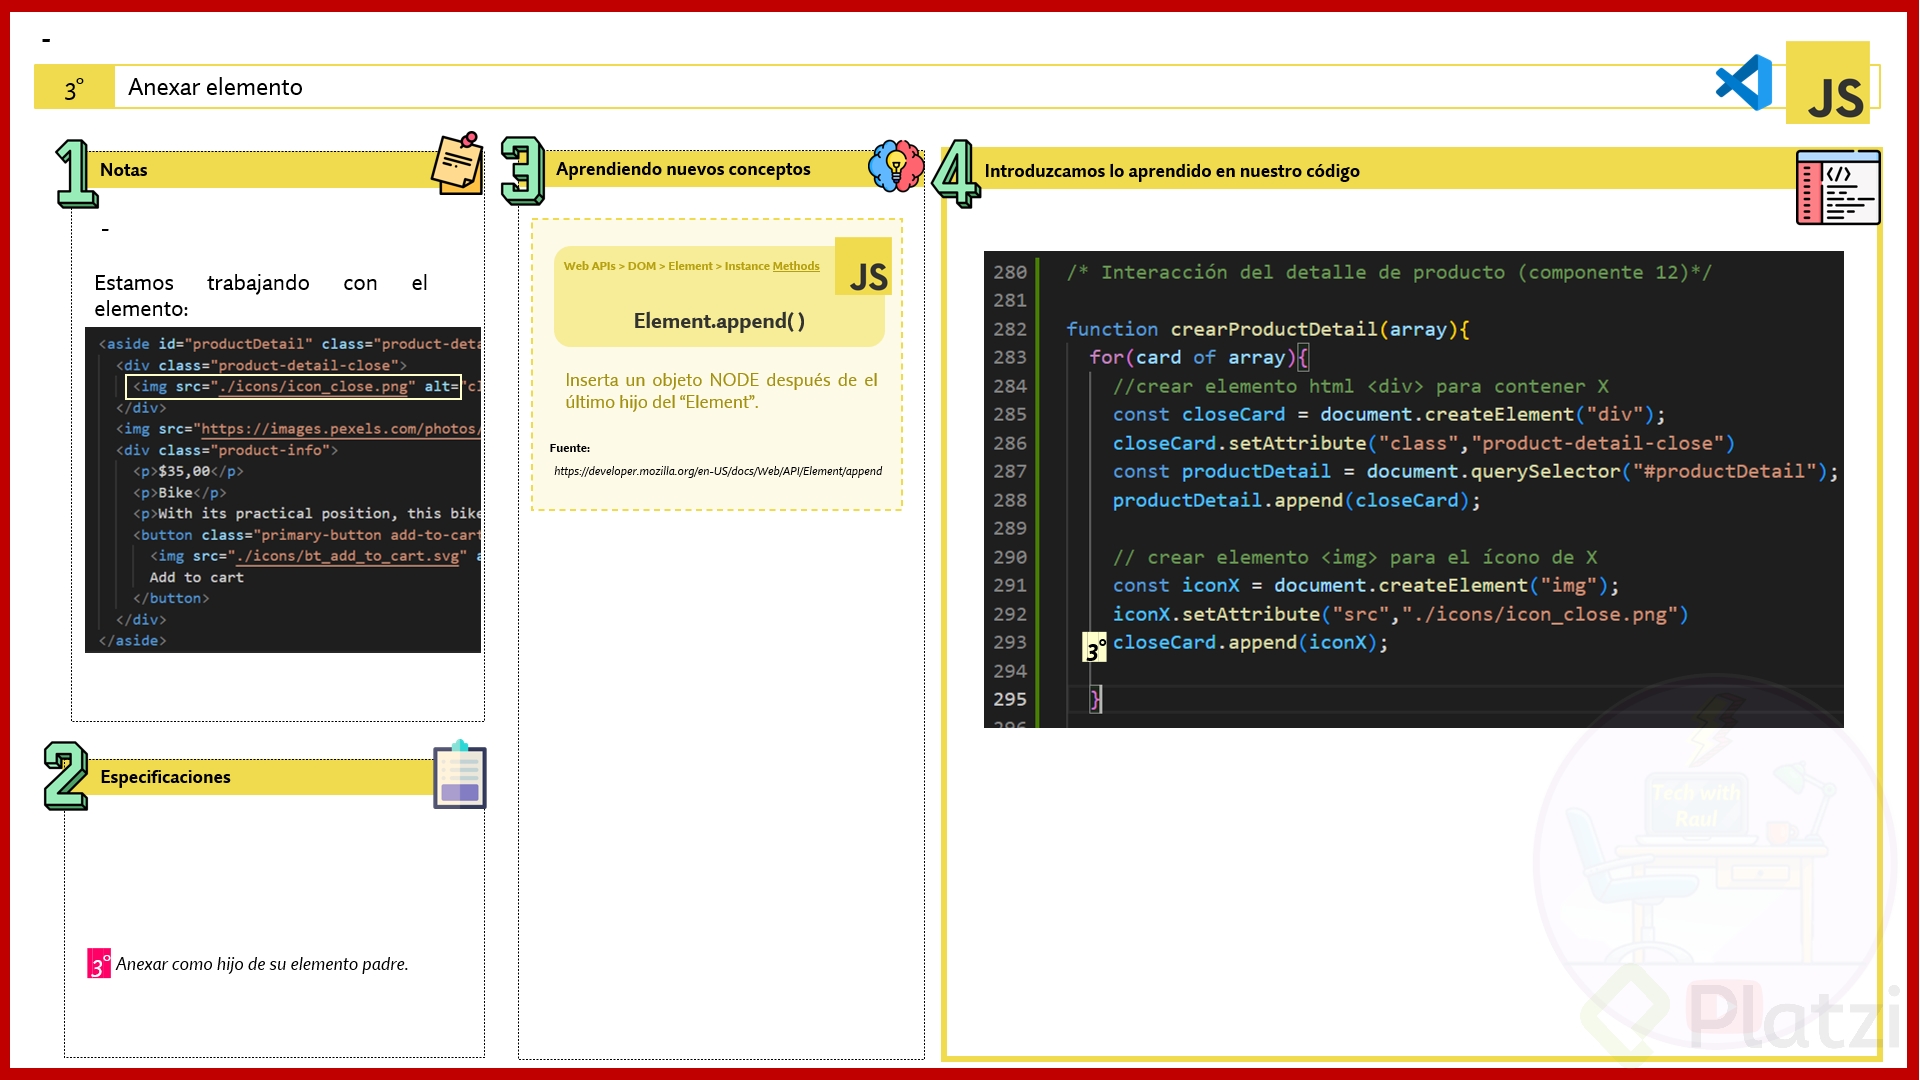Click line 287 querySelector statement

pyautogui.click(x=1476, y=471)
